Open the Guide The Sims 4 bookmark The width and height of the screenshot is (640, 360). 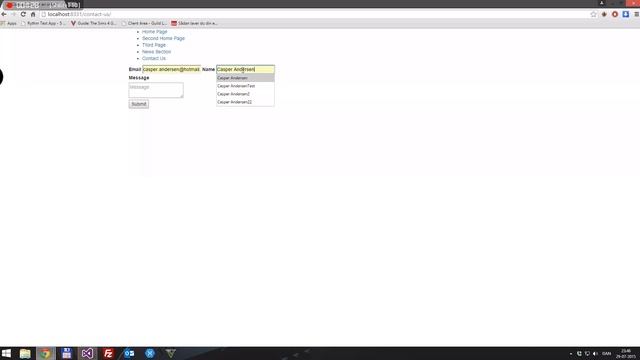93,23
